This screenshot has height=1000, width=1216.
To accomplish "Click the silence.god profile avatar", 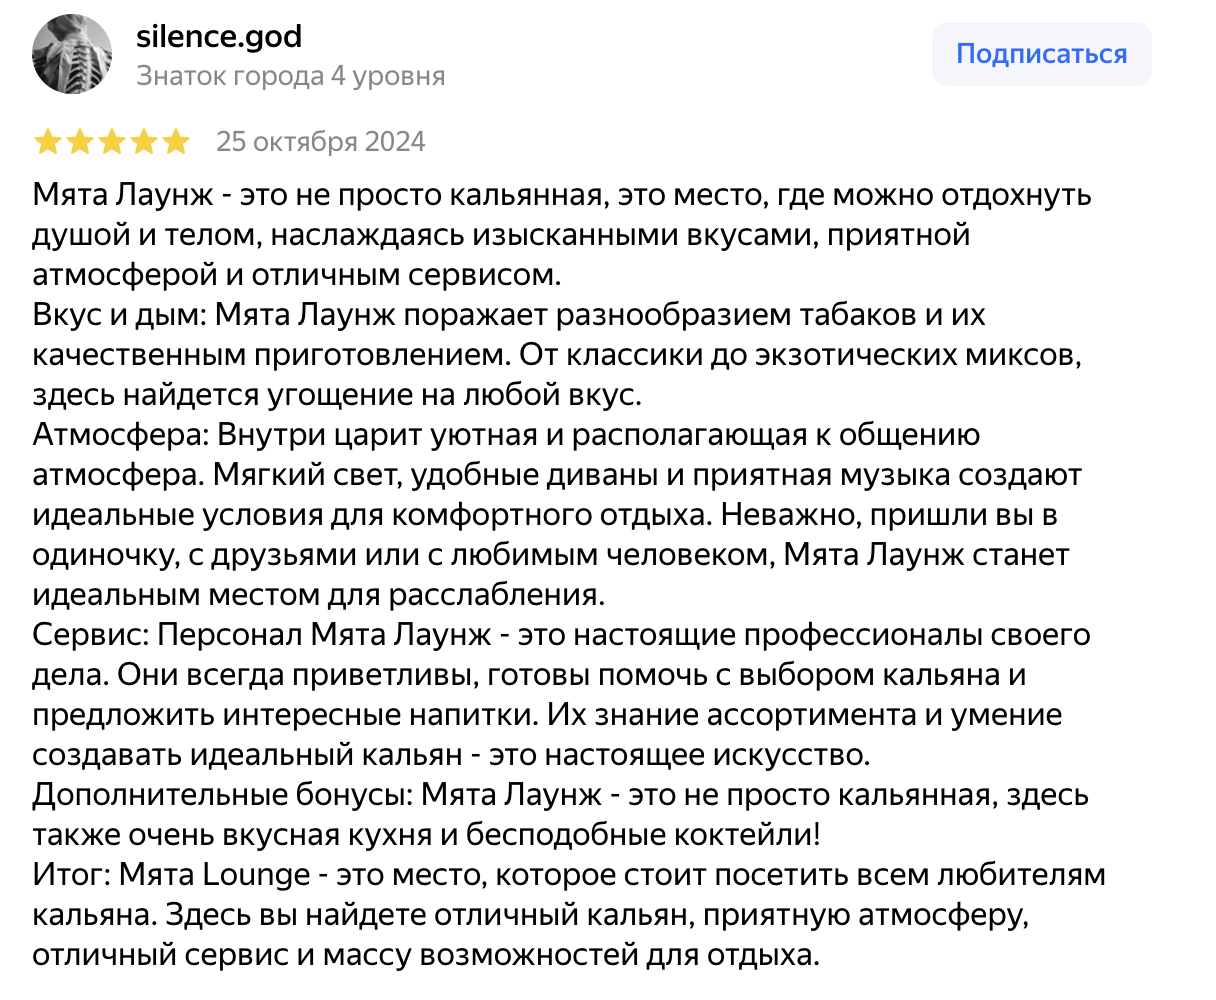I will 72,55.
